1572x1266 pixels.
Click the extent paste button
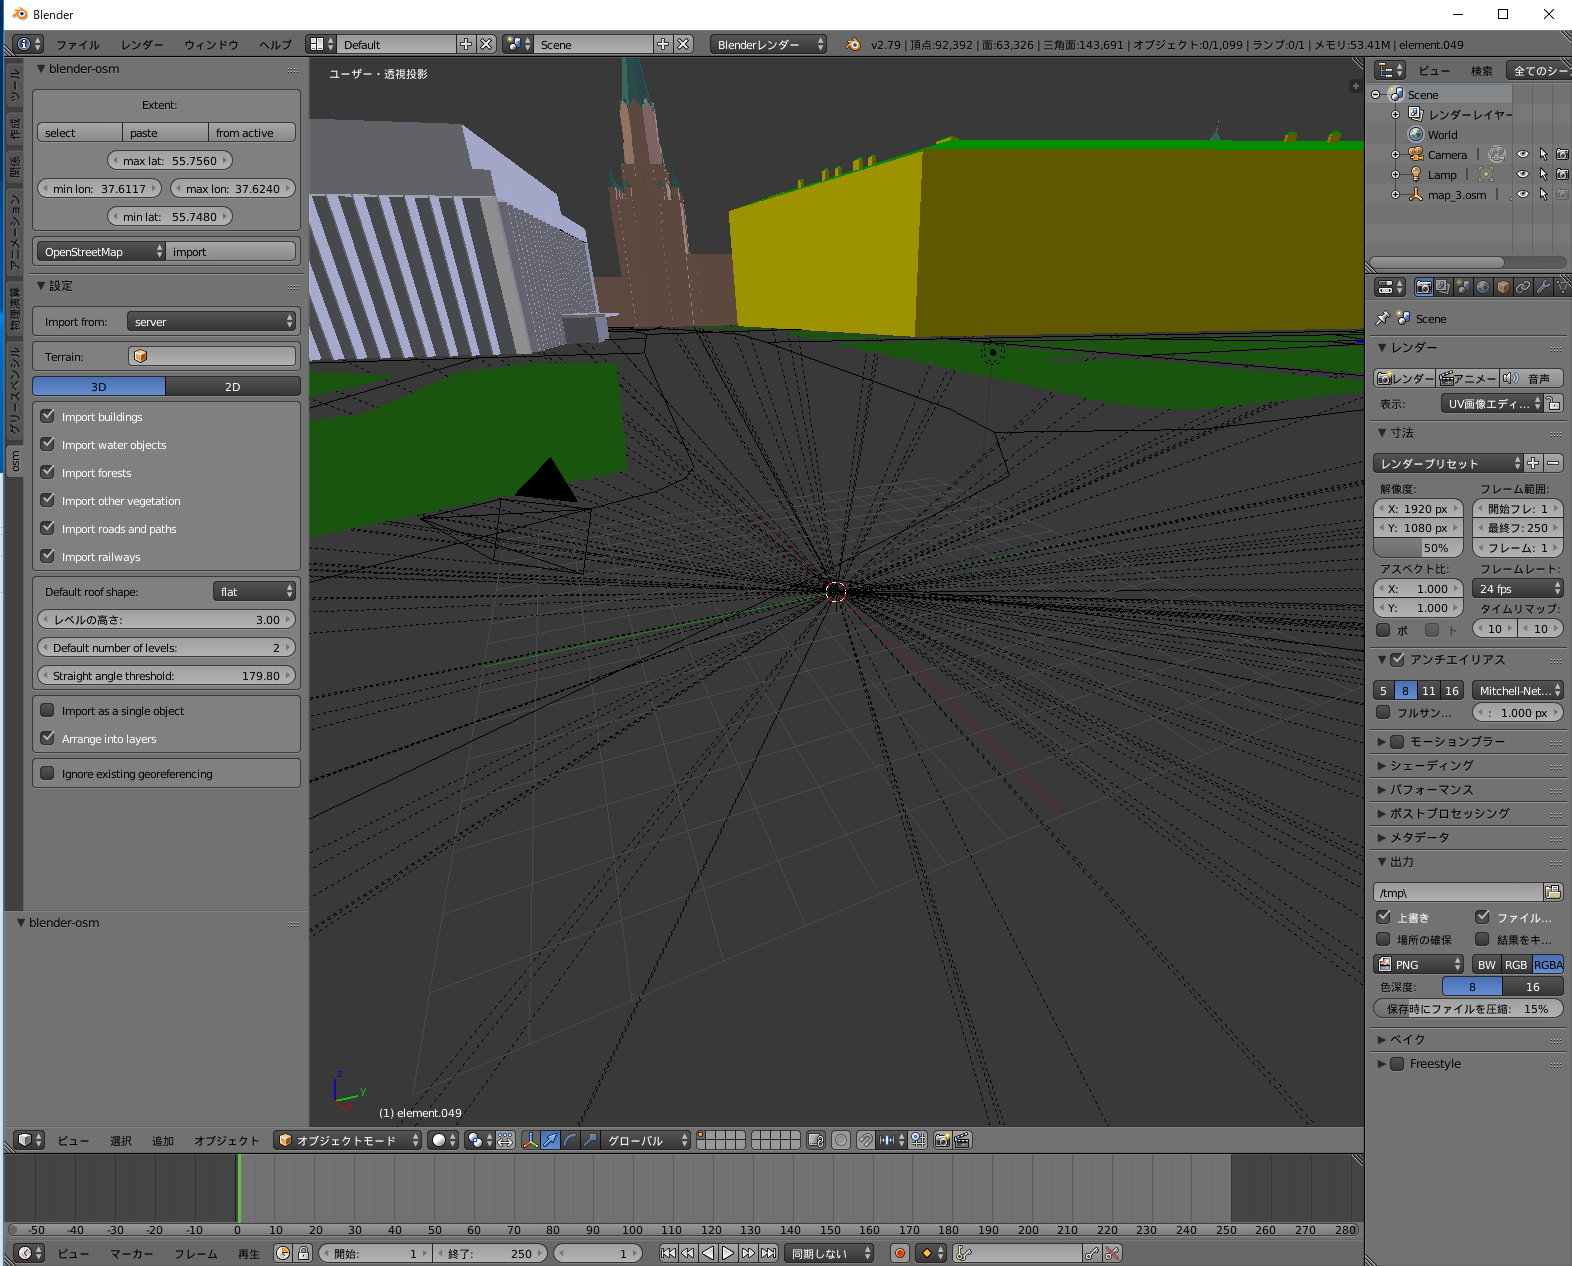(x=166, y=132)
